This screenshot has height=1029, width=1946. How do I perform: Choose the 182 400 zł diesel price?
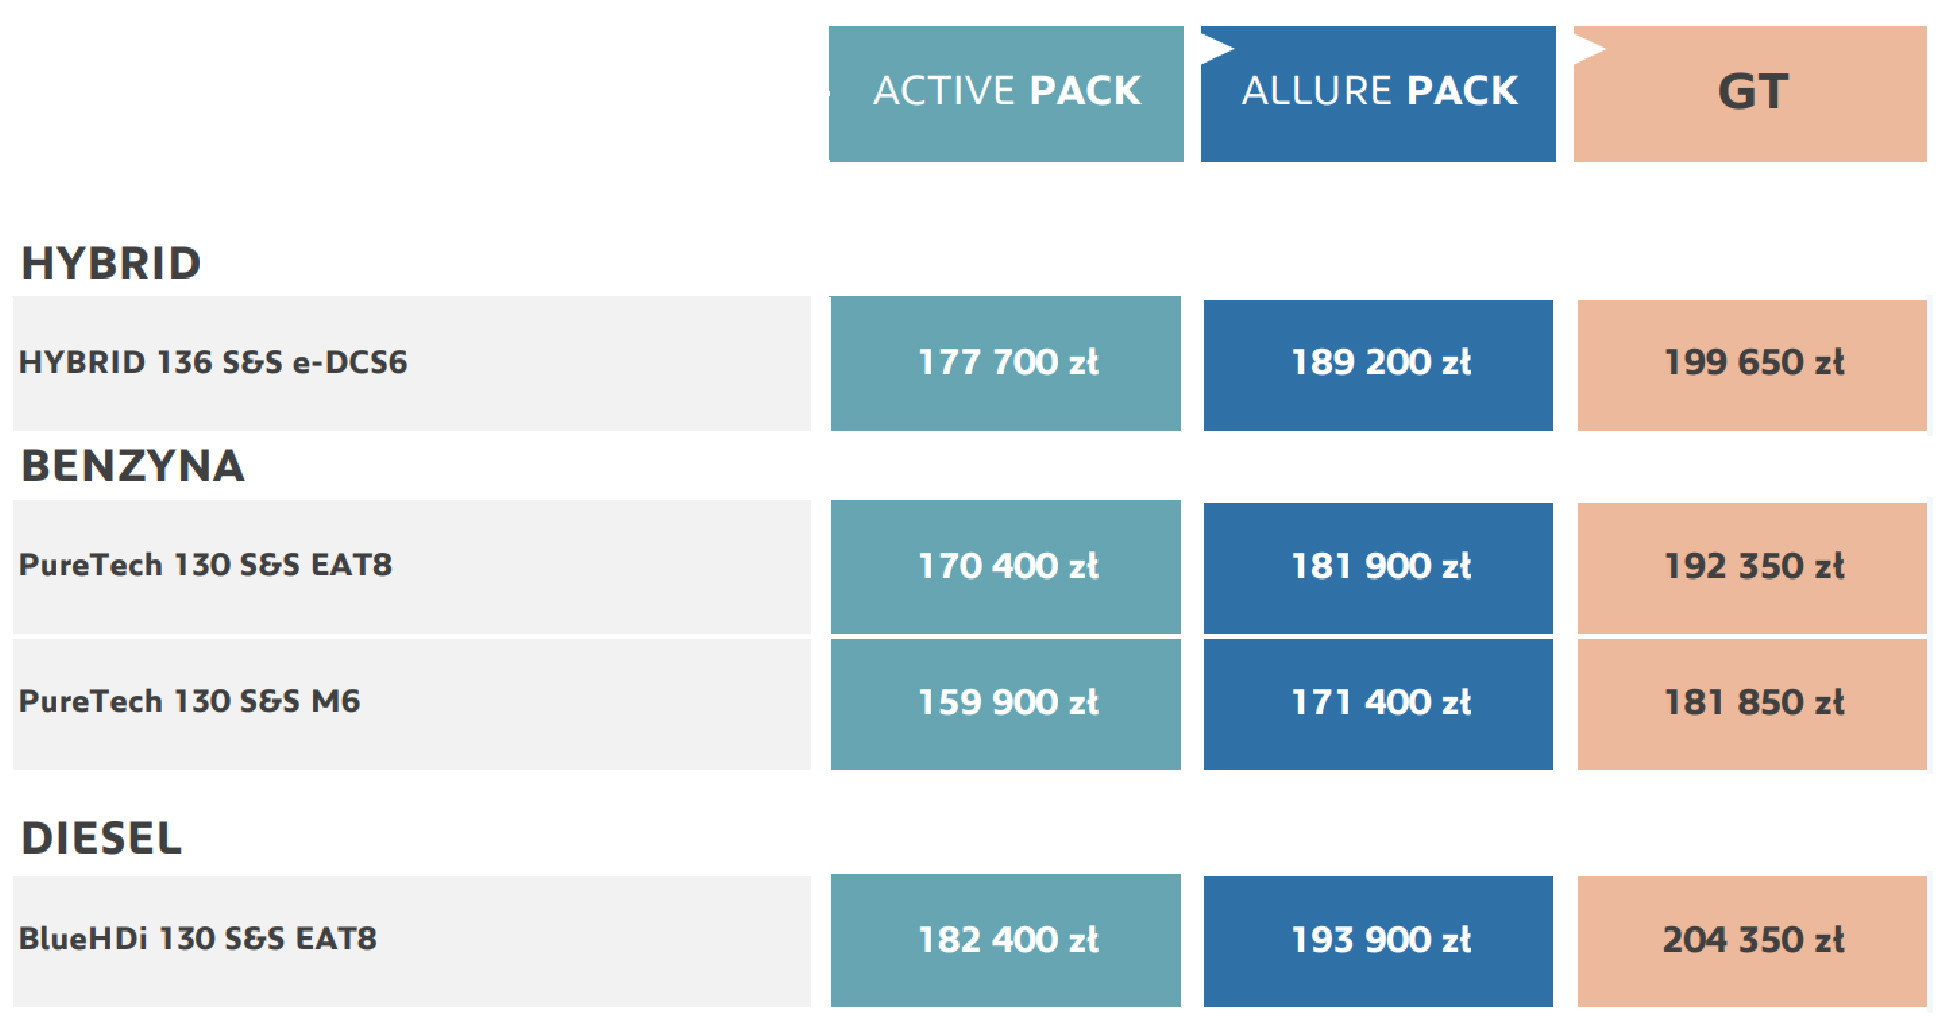click(1006, 940)
